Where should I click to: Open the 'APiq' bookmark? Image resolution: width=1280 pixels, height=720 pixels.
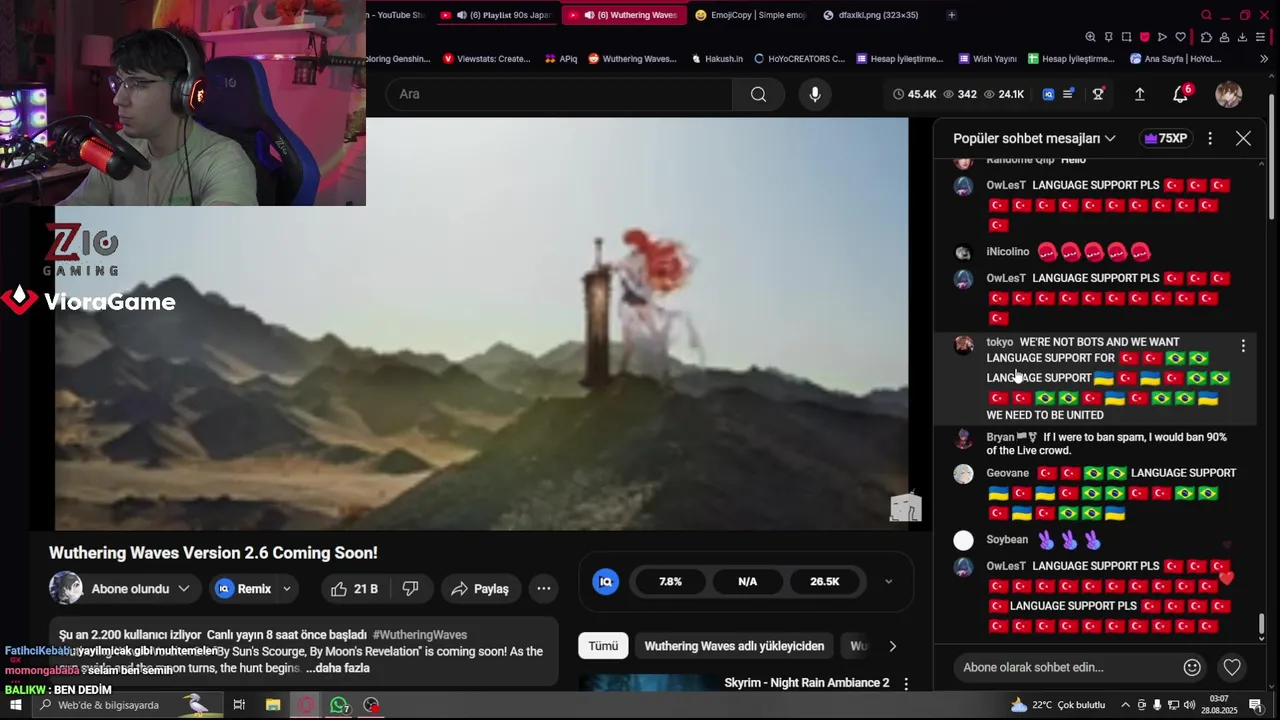click(x=561, y=59)
